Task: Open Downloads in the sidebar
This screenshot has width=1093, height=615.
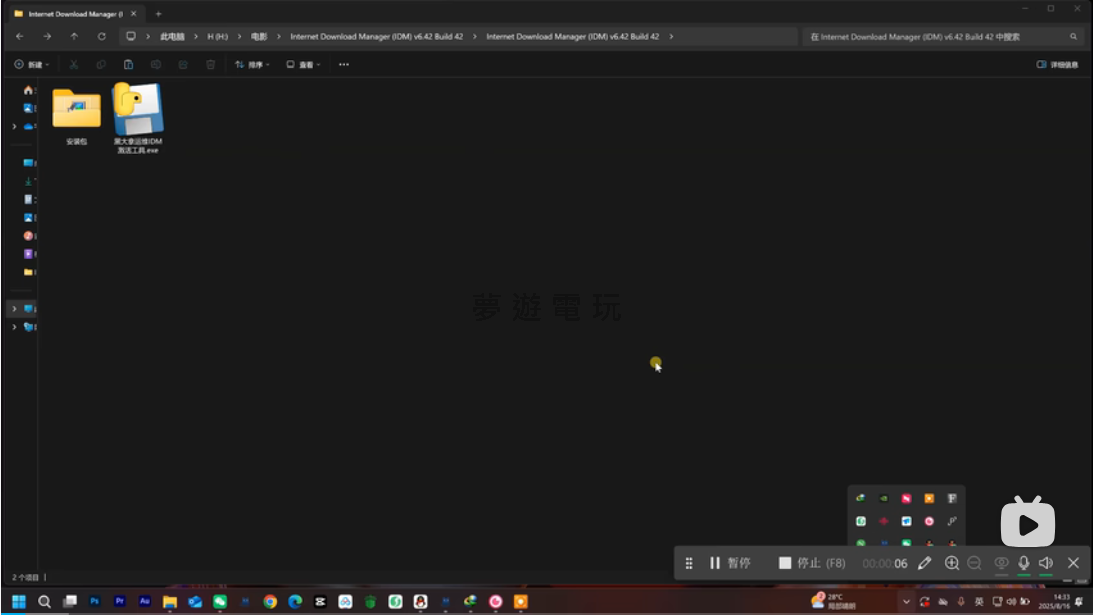Action: [x=29, y=181]
